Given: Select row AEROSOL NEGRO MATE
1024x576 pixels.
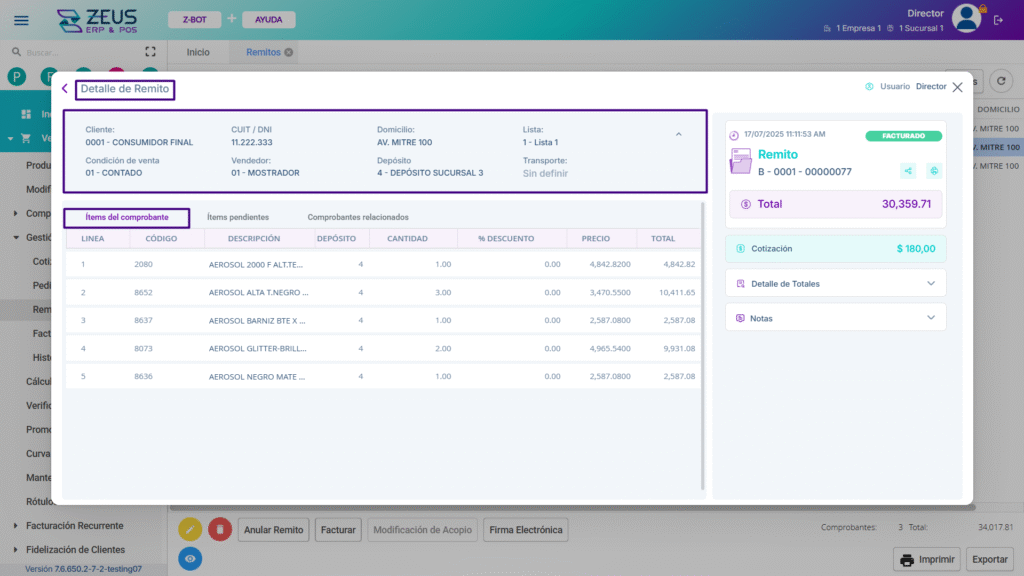Looking at the screenshot, I should (383, 376).
